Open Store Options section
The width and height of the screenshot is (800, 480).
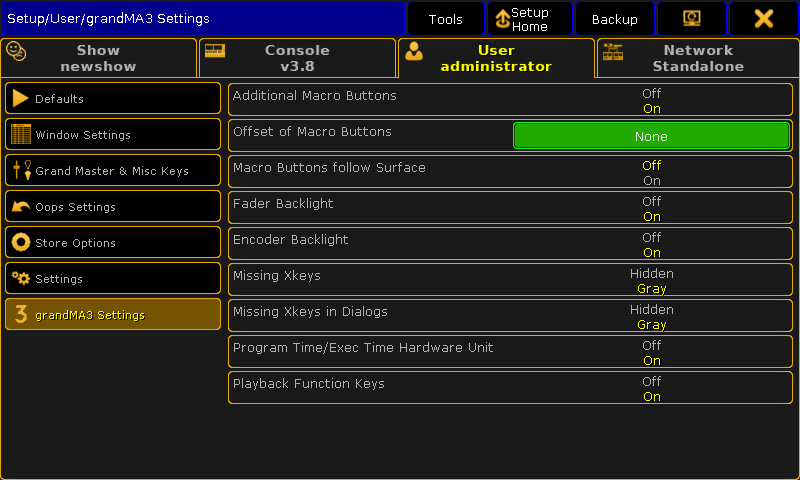coord(113,242)
